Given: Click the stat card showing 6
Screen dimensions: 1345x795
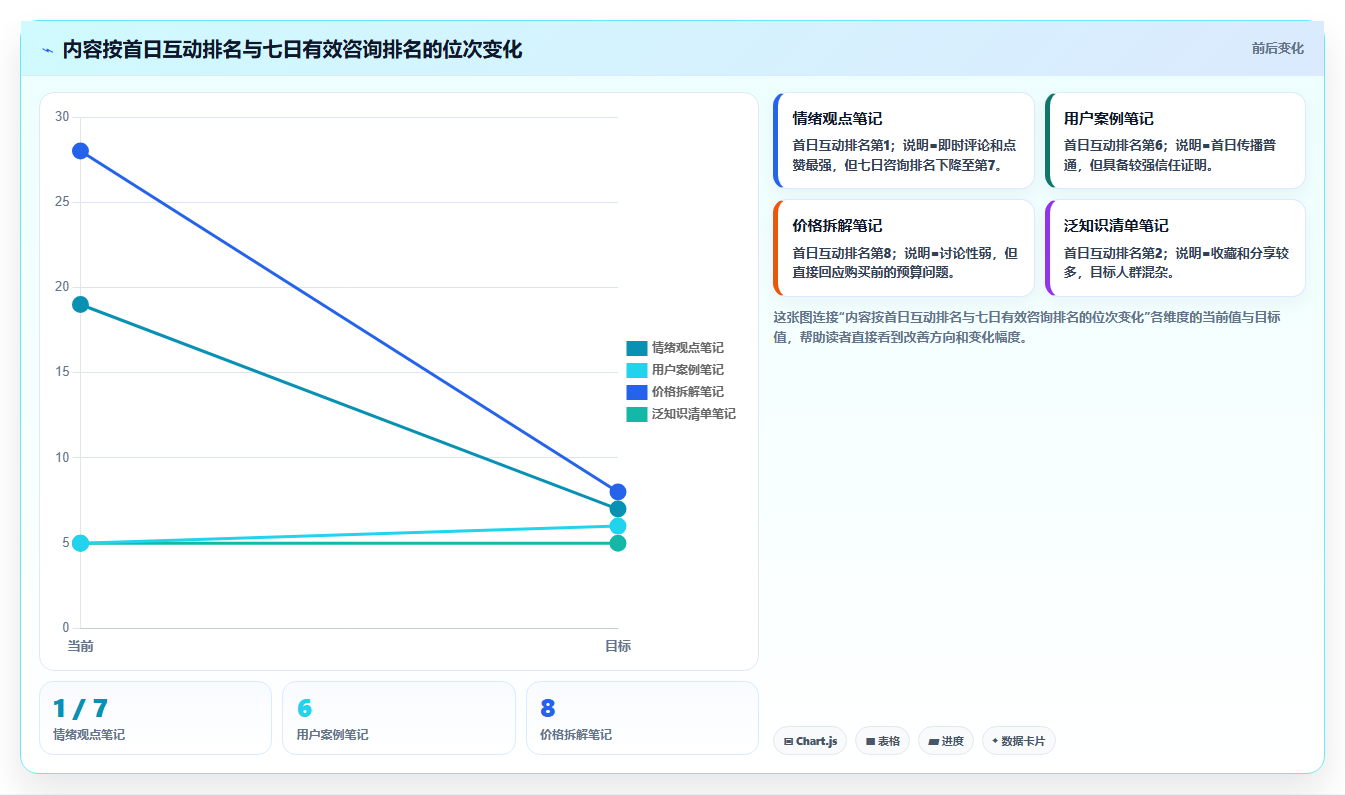Looking at the screenshot, I should [399, 718].
